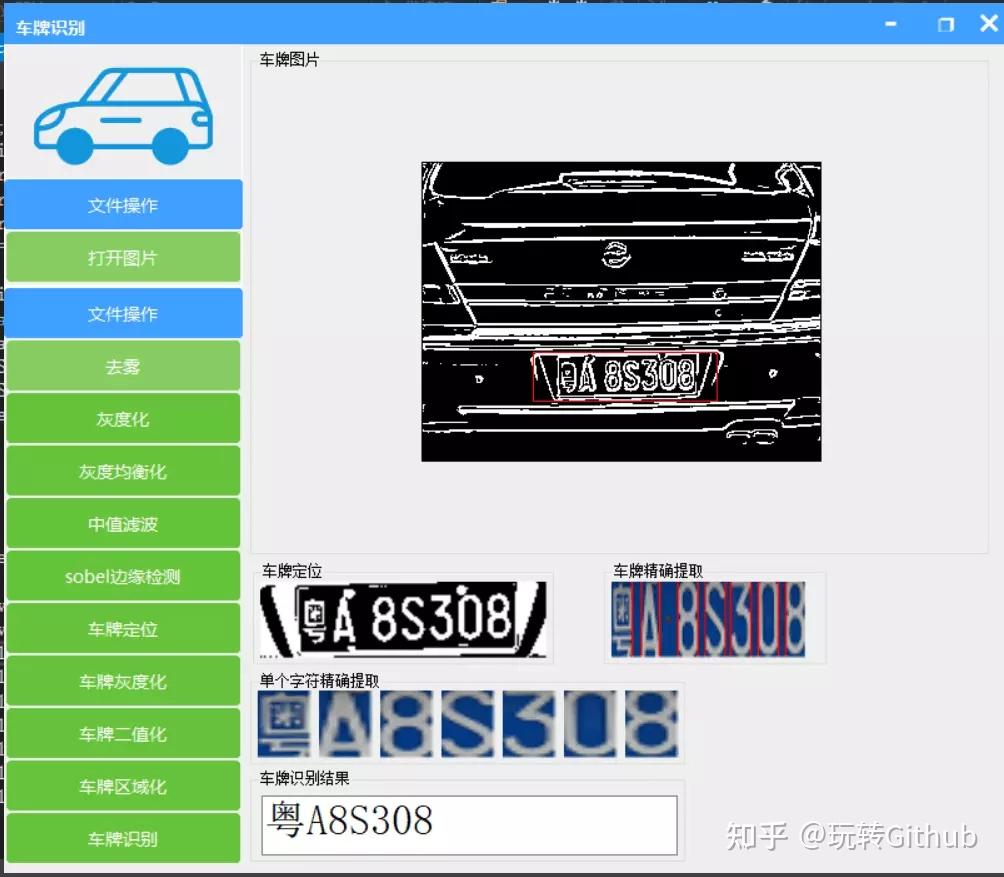This screenshot has width=1004, height=877.
Task: Click the 单个字符精确提取 label
Action: 320,680
